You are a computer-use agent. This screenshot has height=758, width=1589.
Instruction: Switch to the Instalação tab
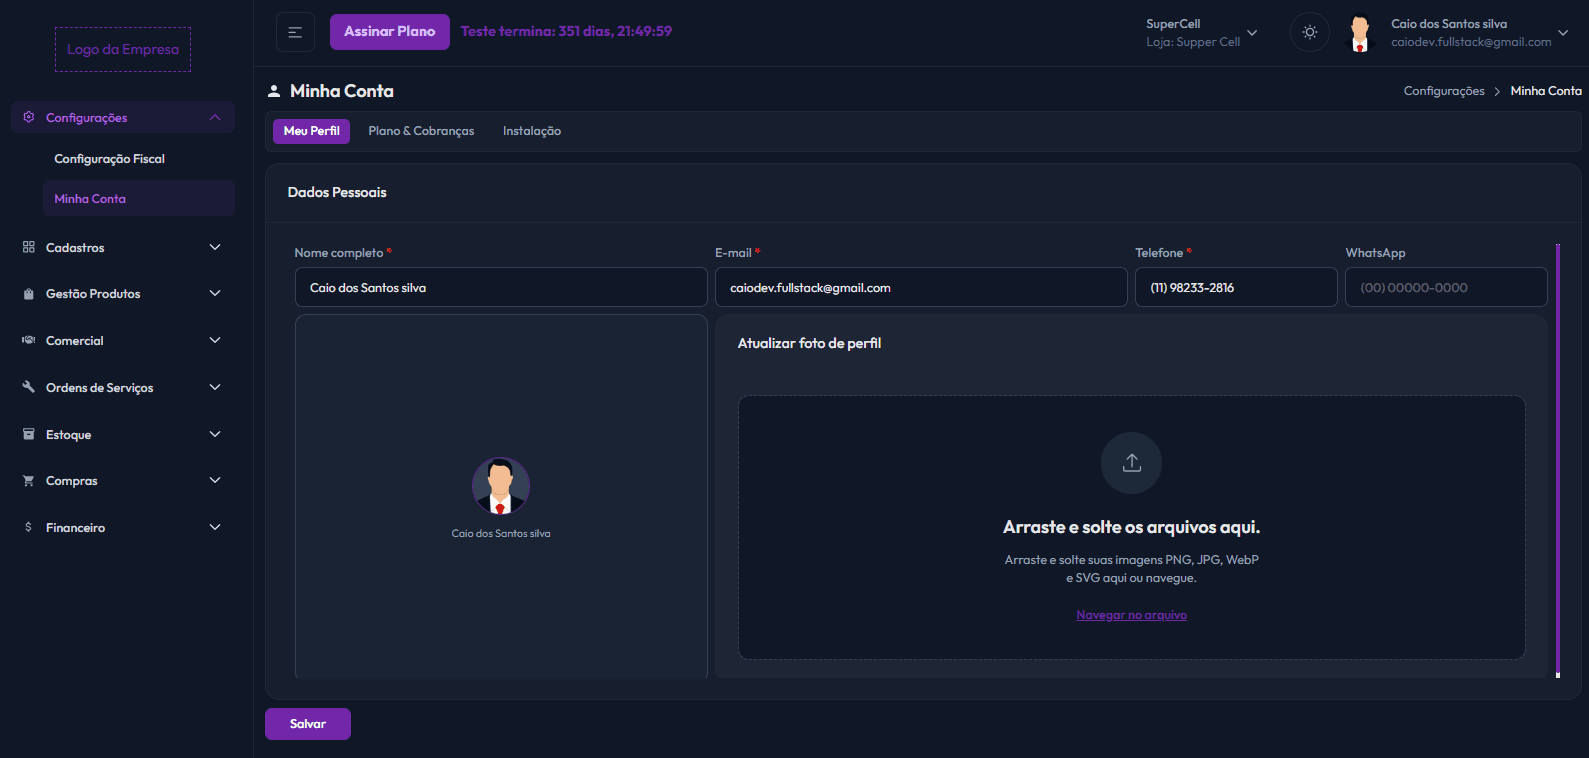coord(531,131)
